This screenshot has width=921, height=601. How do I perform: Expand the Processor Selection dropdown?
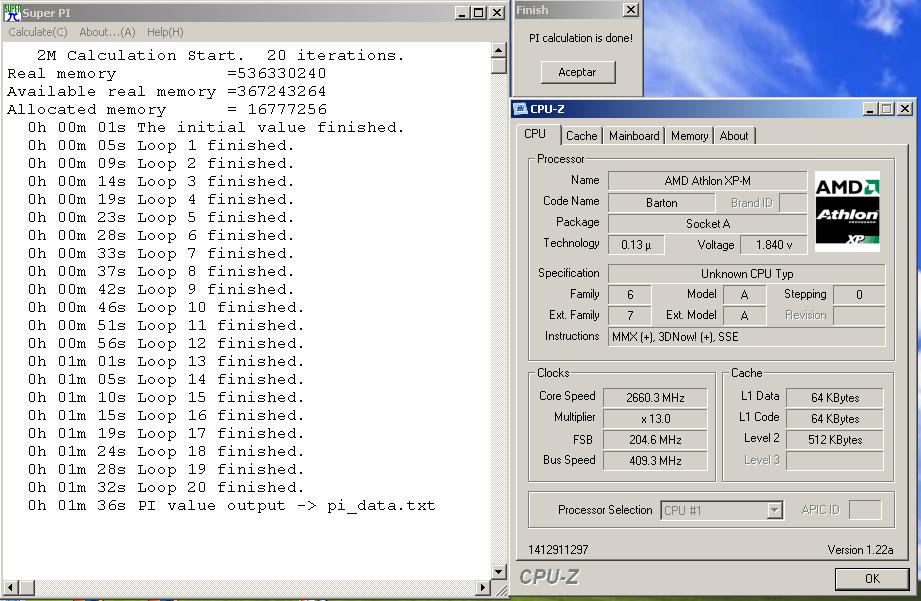click(x=773, y=510)
